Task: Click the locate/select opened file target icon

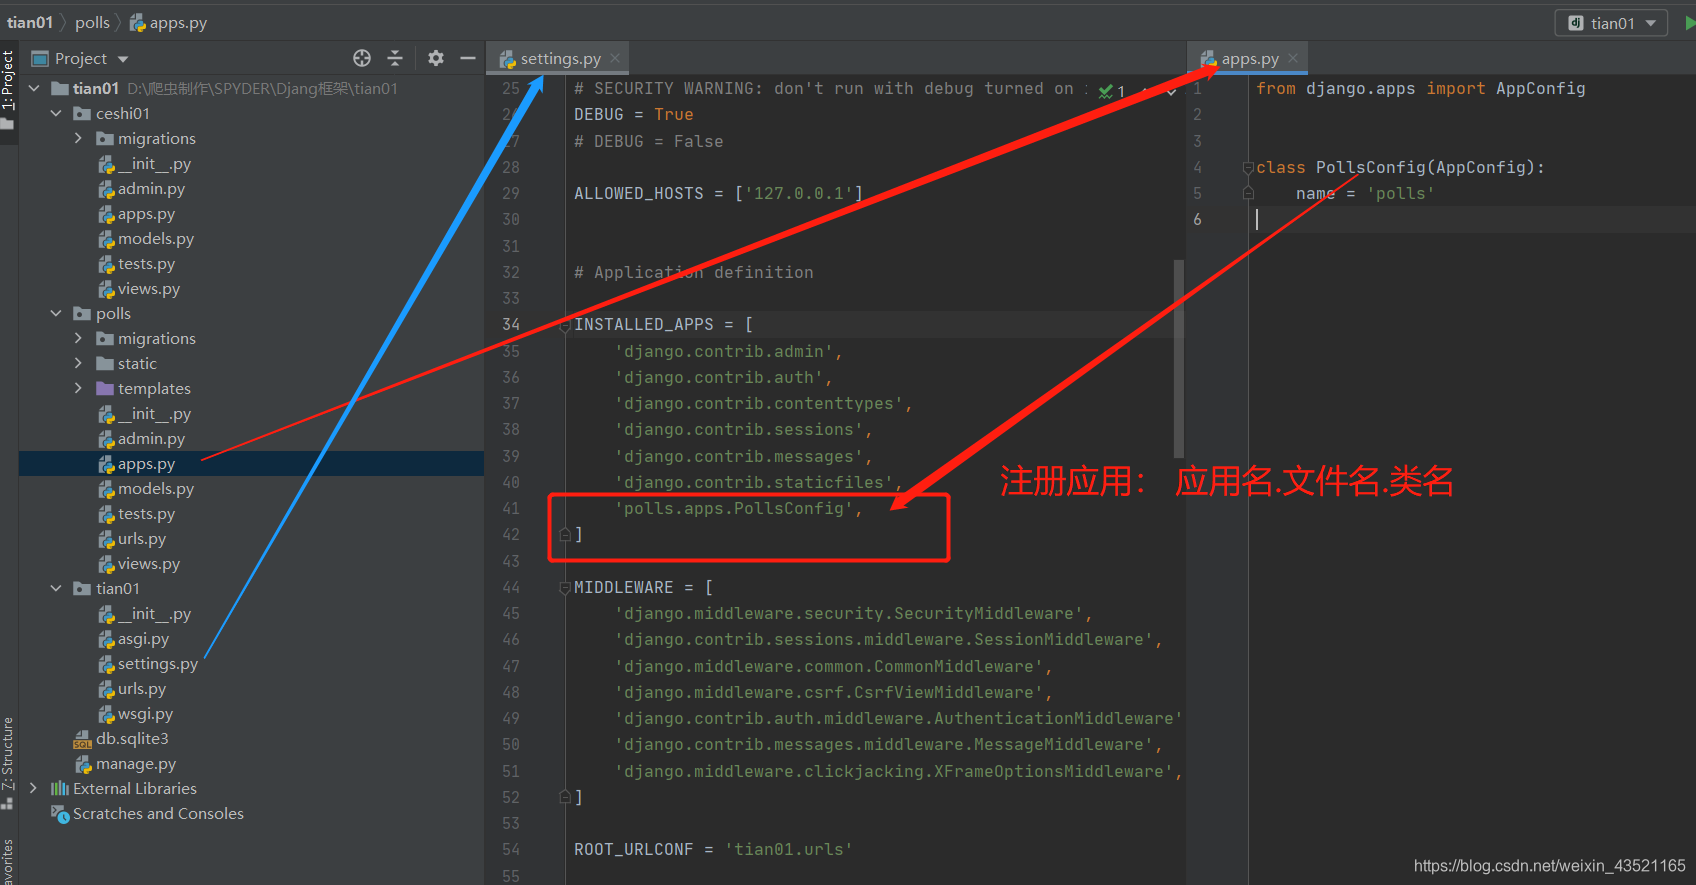Action: click(362, 58)
